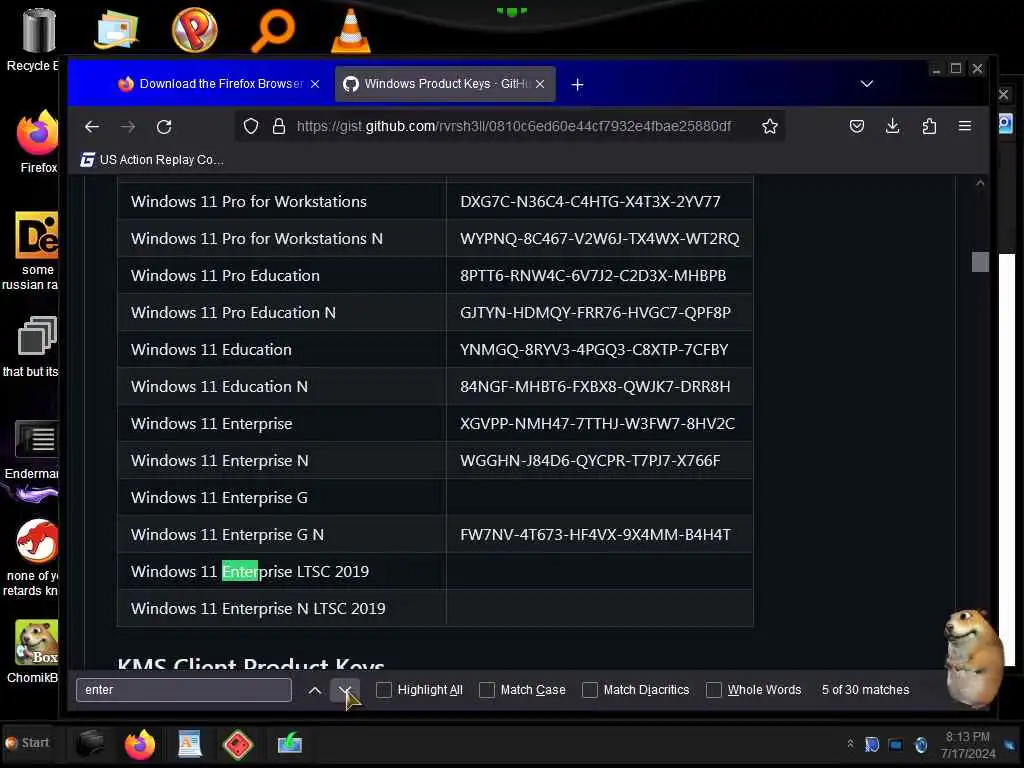Switch to Windows Product Keys tab
1024x768 pixels.
point(445,84)
